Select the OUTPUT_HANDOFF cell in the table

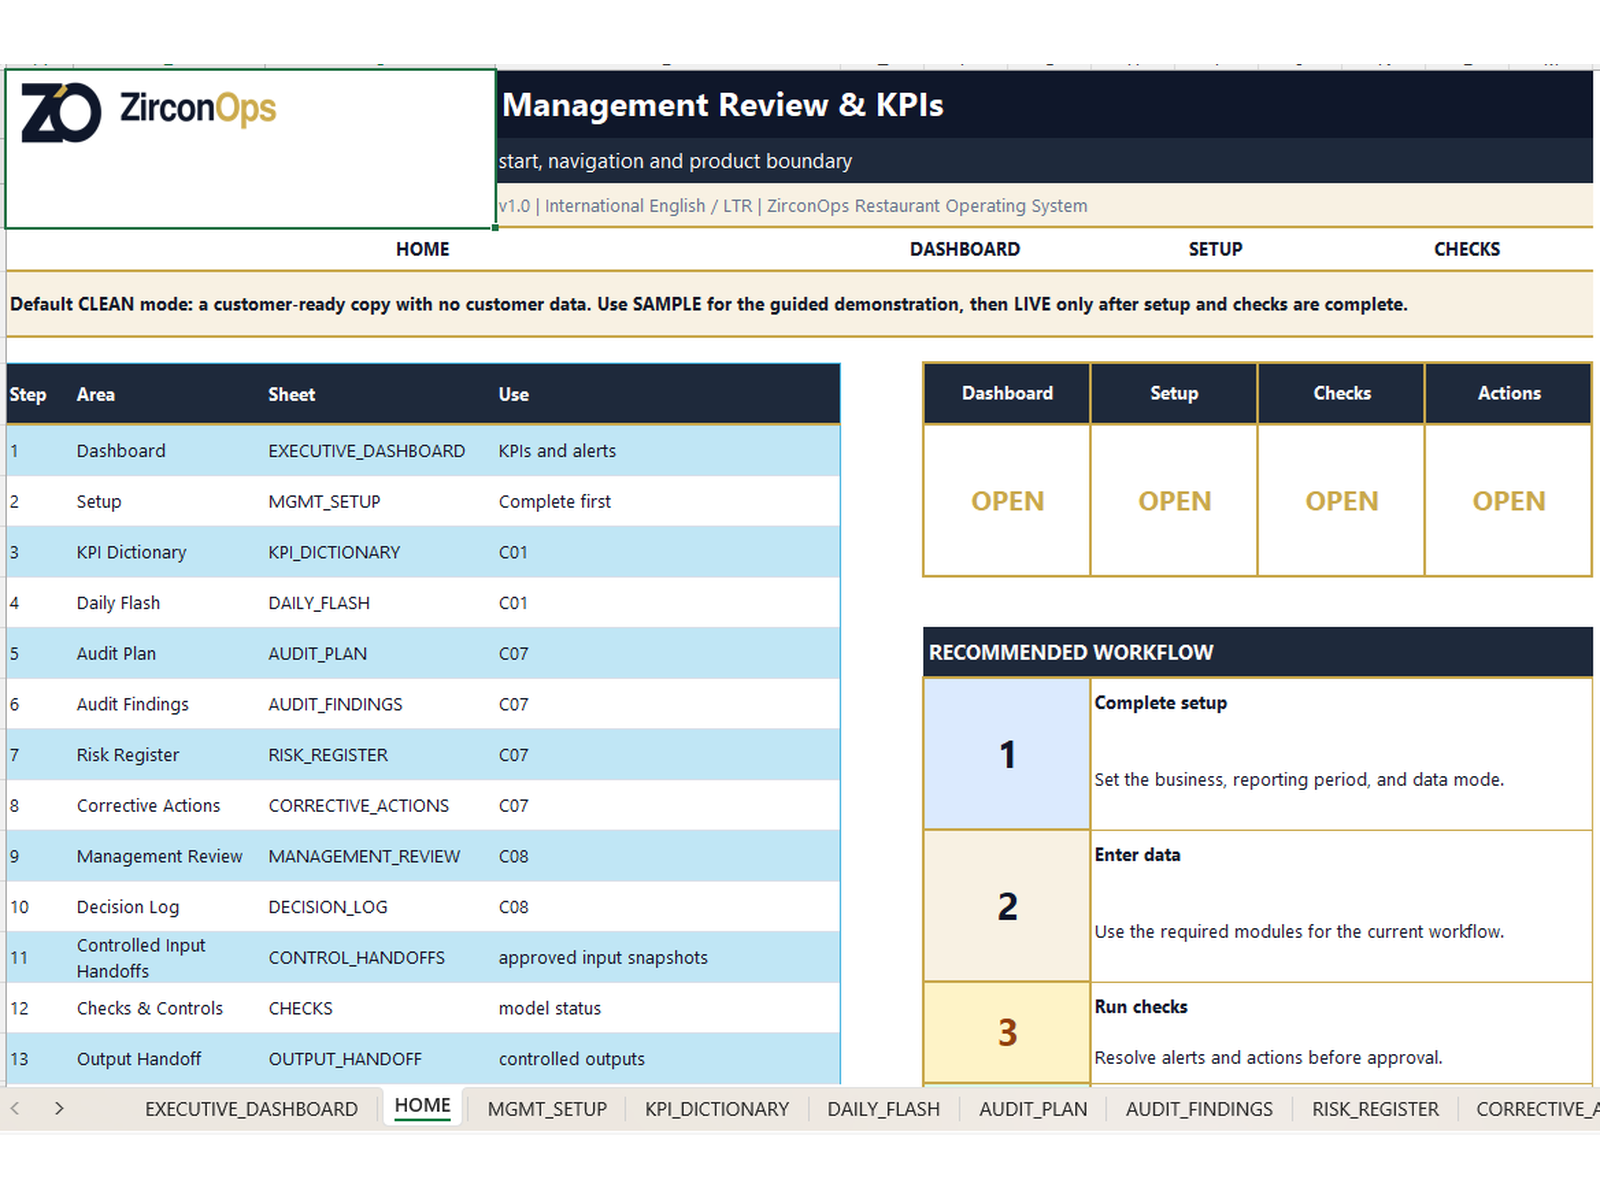380,1059
